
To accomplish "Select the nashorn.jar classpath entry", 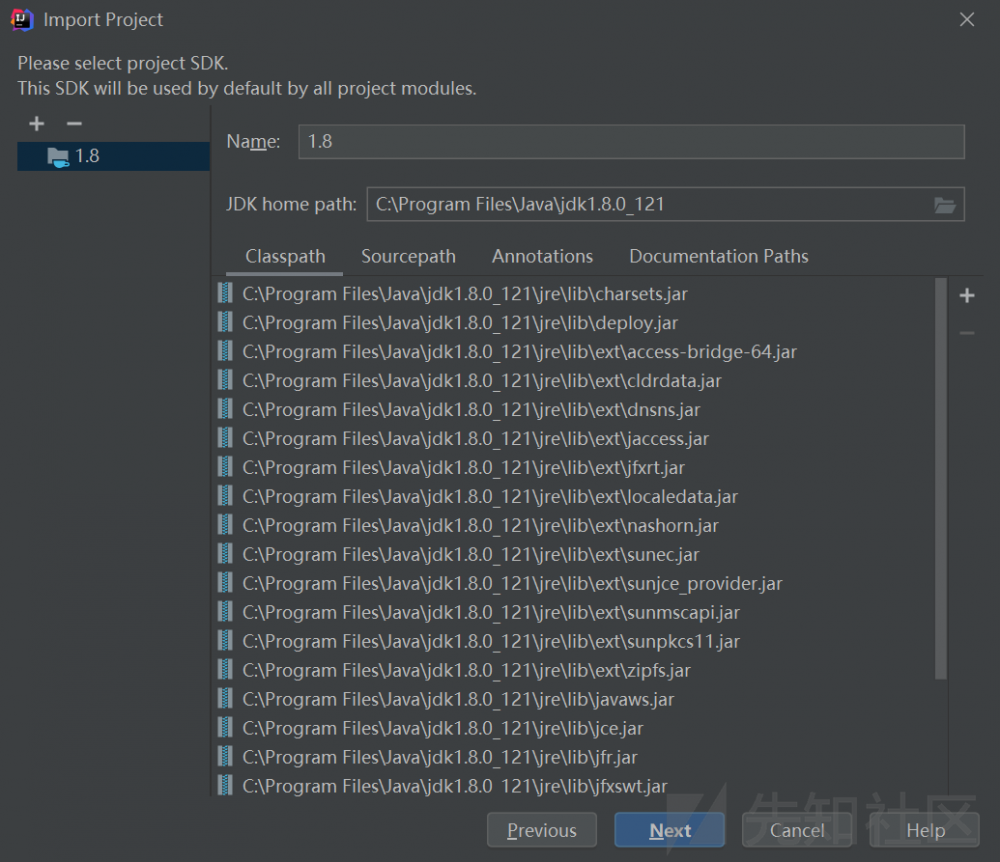I will [x=574, y=525].
